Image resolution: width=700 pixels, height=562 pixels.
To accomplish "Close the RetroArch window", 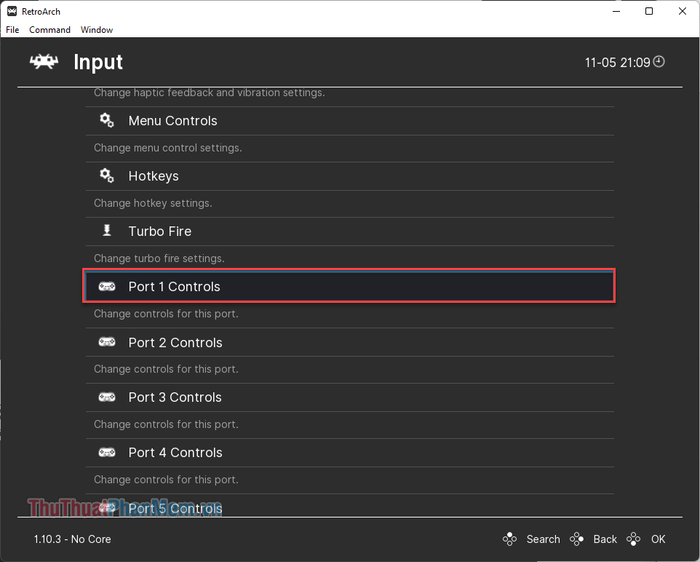I will point(682,11).
